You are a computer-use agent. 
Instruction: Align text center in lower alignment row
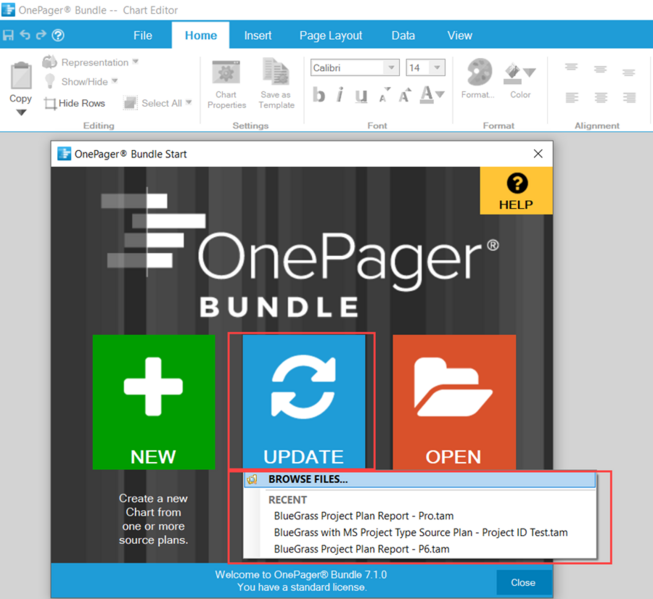click(x=601, y=97)
